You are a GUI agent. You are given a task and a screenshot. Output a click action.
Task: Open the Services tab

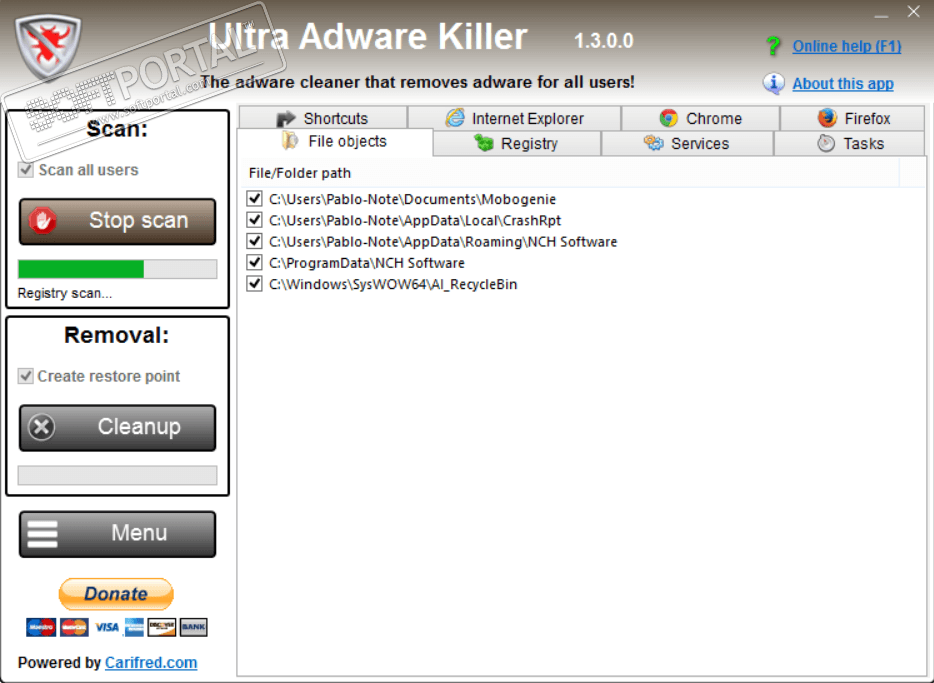click(687, 144)
